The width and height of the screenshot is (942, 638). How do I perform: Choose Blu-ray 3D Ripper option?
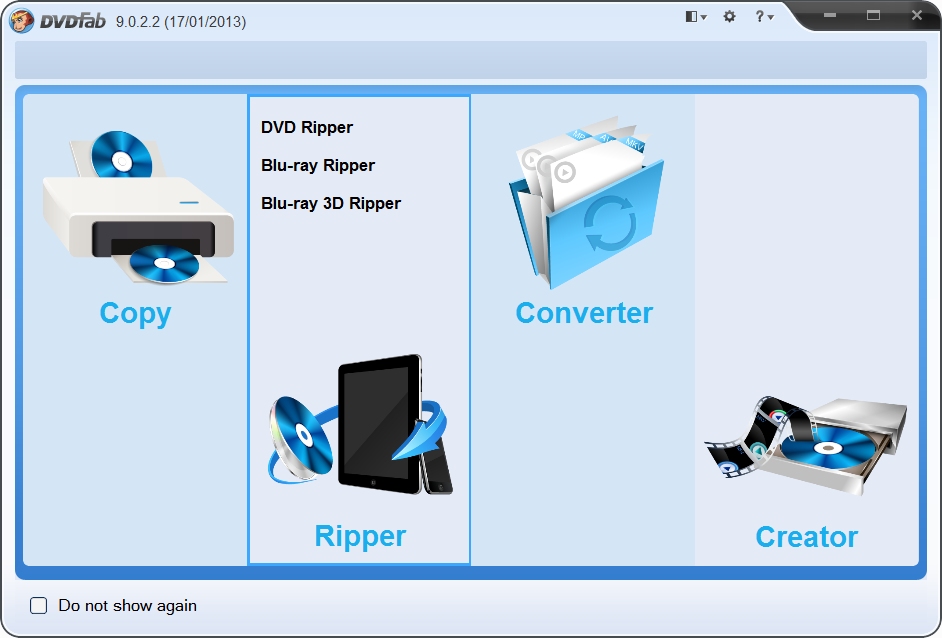[x=331, y=203]
